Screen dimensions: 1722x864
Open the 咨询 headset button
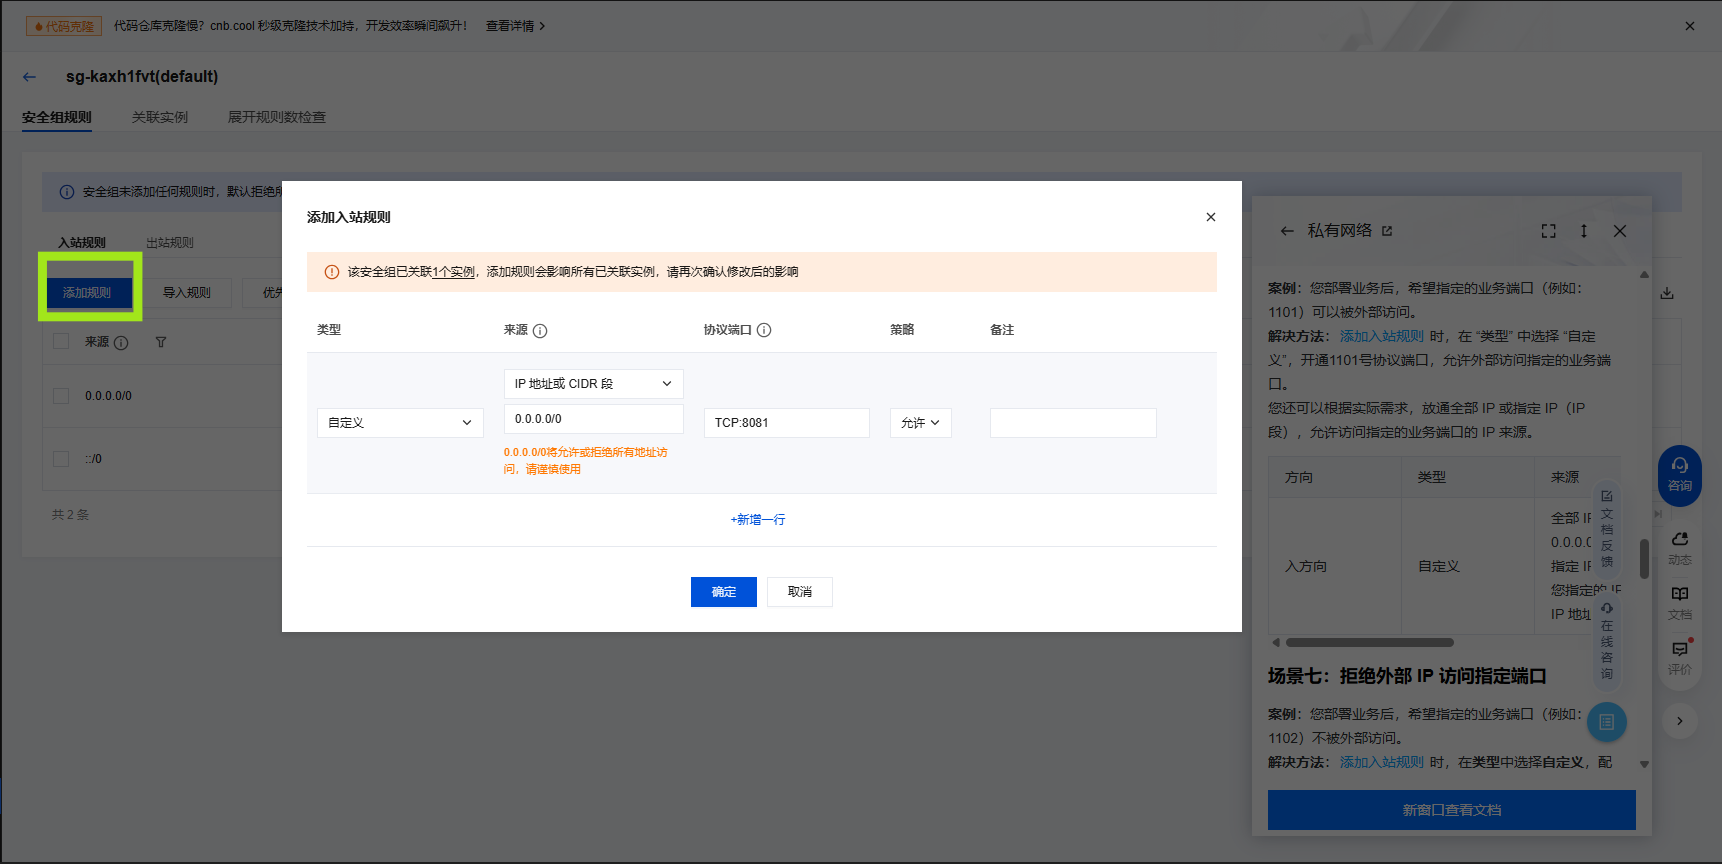[x=1680, y=475]
